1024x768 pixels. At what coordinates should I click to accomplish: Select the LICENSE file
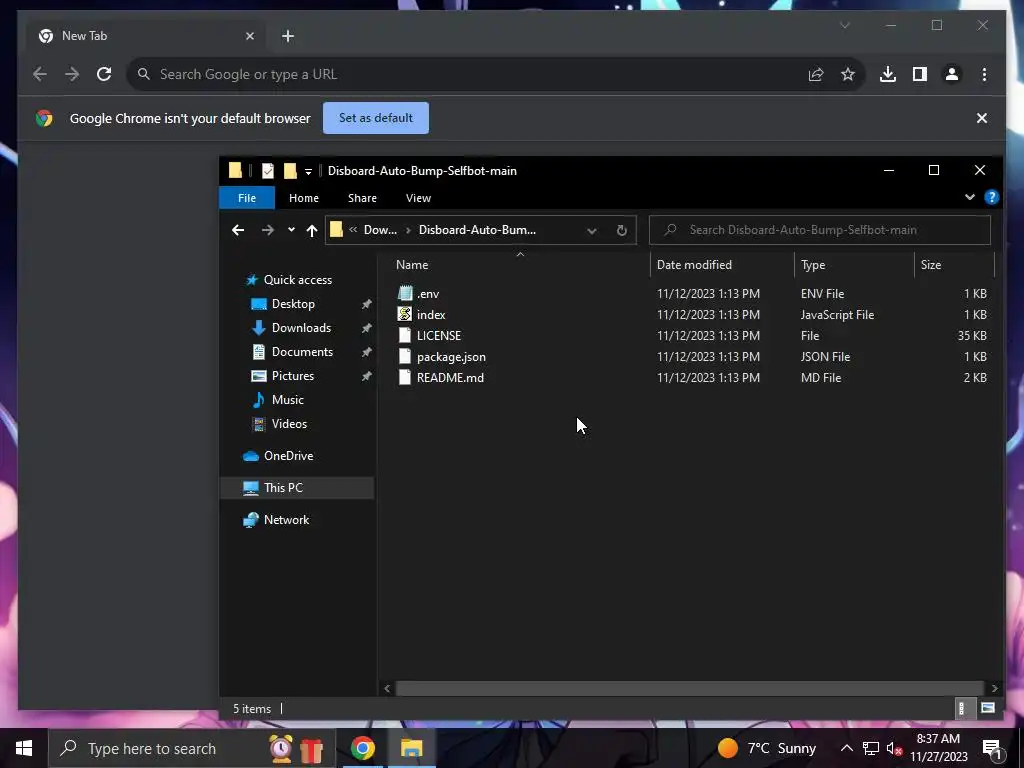(439, 336)
